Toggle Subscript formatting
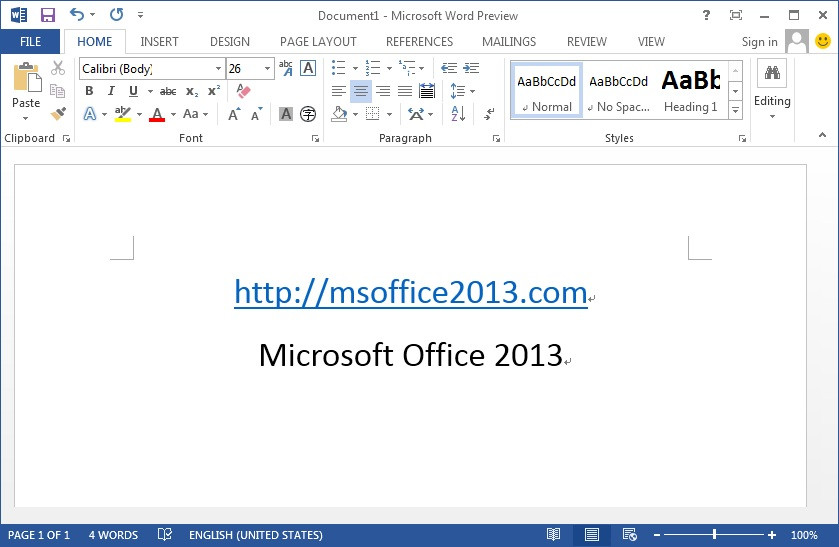The width and height of the screenshot is (839, 547). [x=192, y=91]
